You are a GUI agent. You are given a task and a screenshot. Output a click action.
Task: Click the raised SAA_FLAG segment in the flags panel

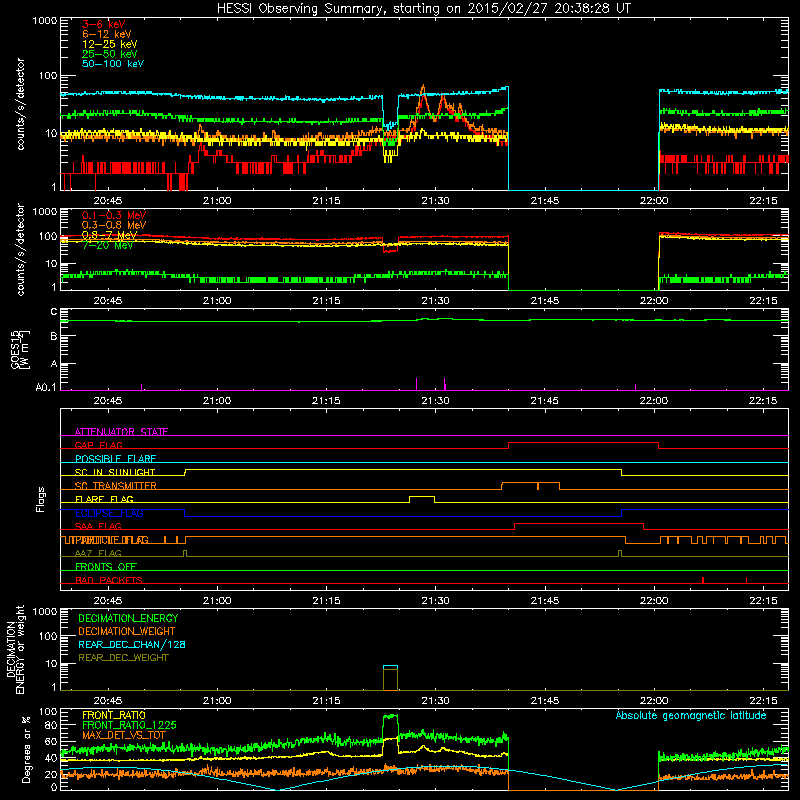[x=579, y=524]
